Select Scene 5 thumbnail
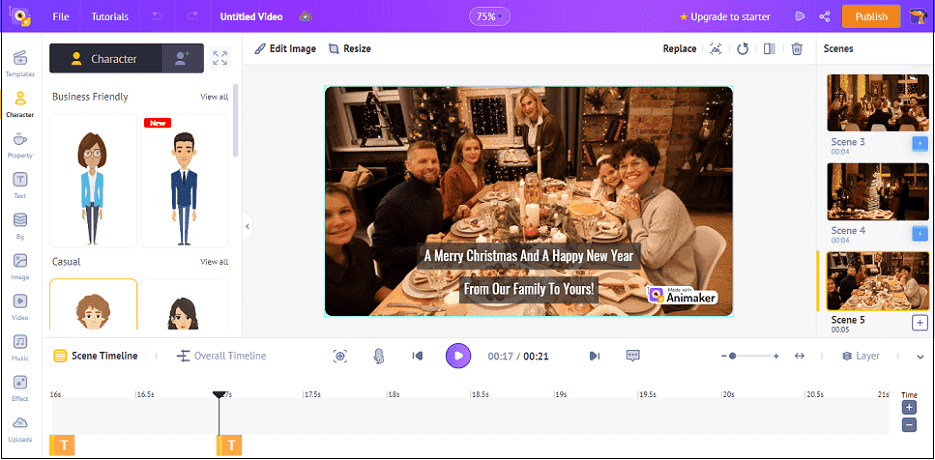935x460 pixels. click(878, 281)
